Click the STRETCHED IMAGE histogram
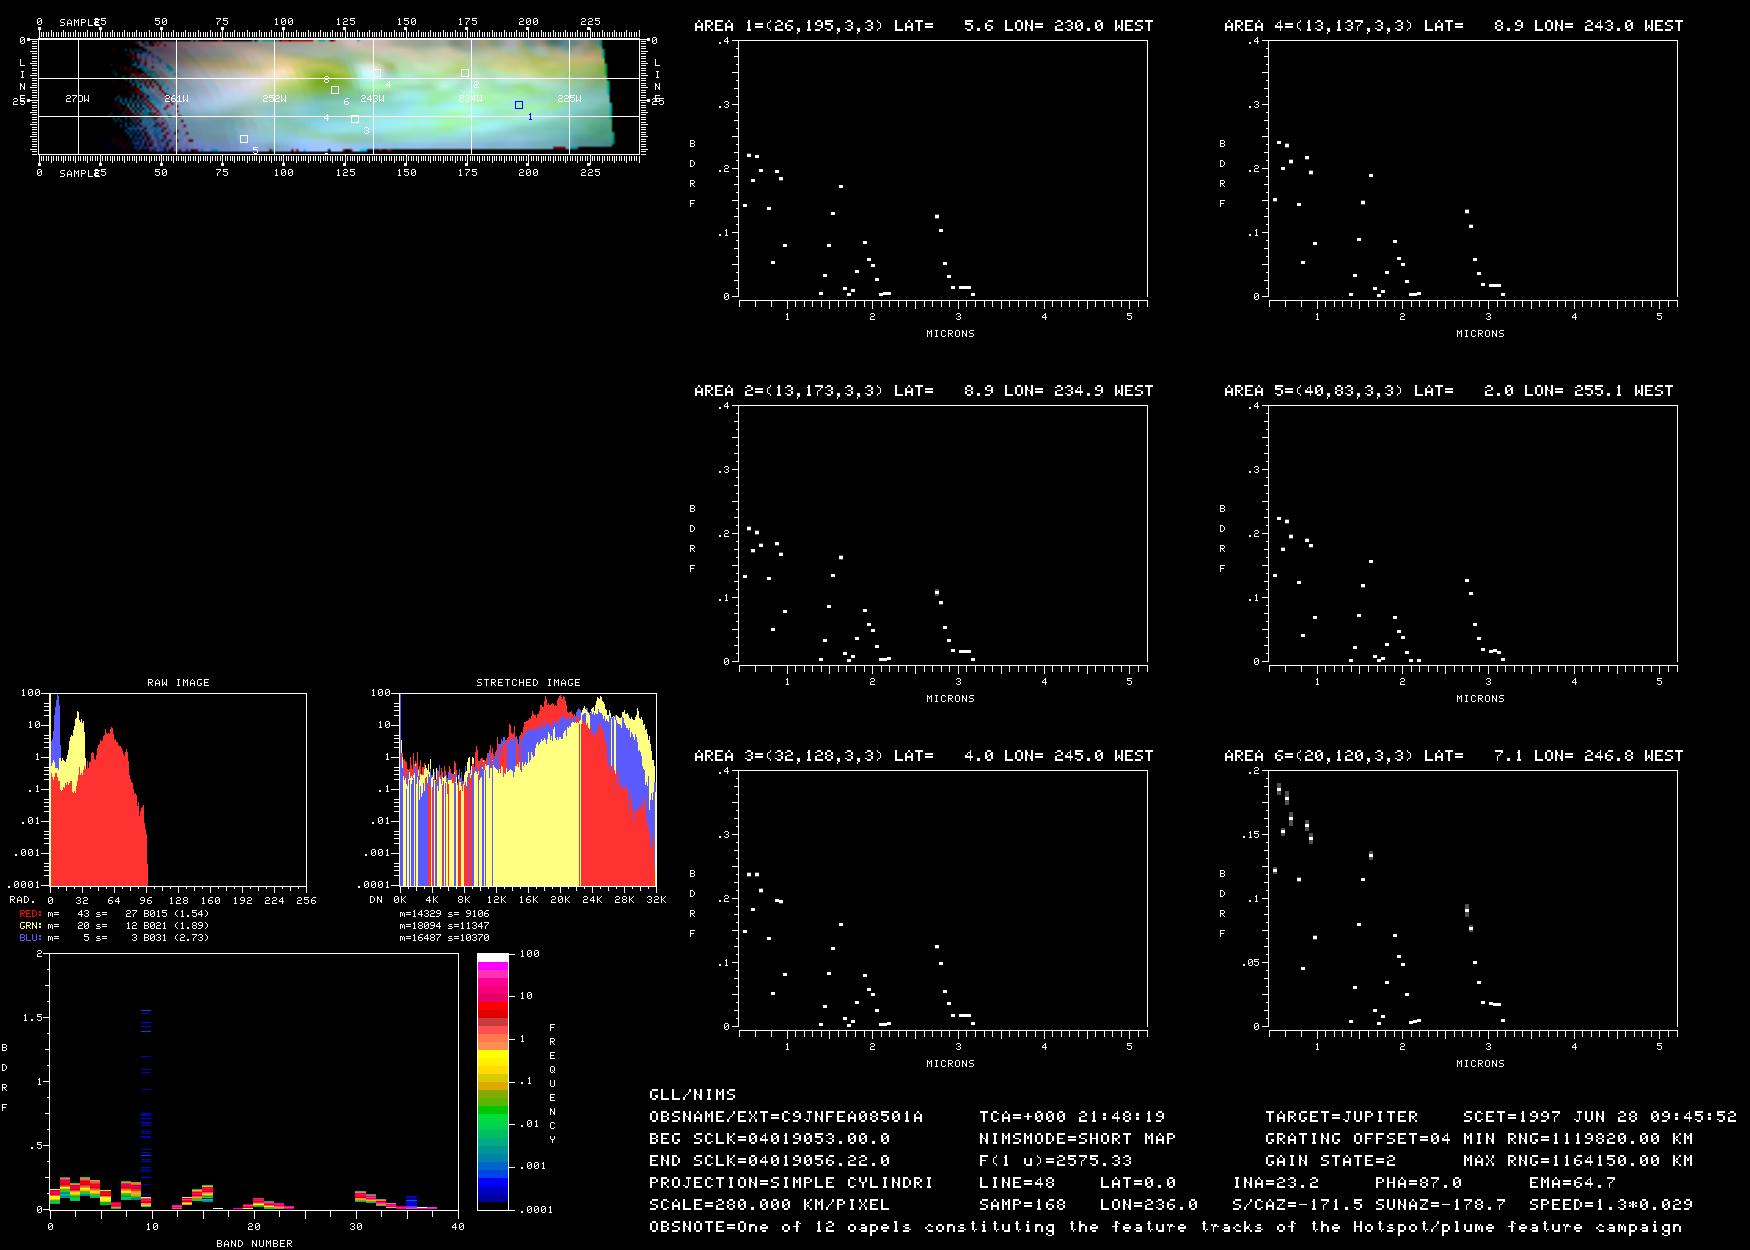This screenshot has height=1250, width=1750. coord(528,790)
